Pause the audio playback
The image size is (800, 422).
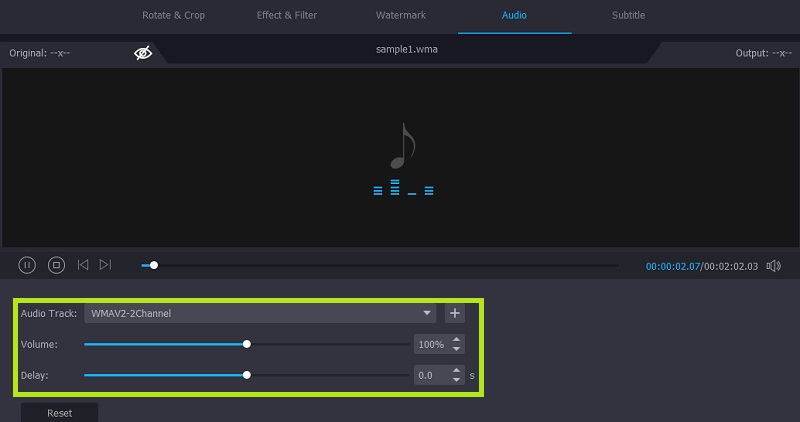coord(27,265)
